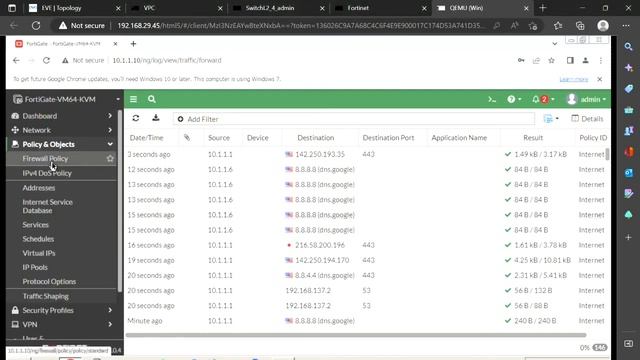Expand Security Profiles menu
This screenshot has height=360, width=640.
click(x=62, y=310)
